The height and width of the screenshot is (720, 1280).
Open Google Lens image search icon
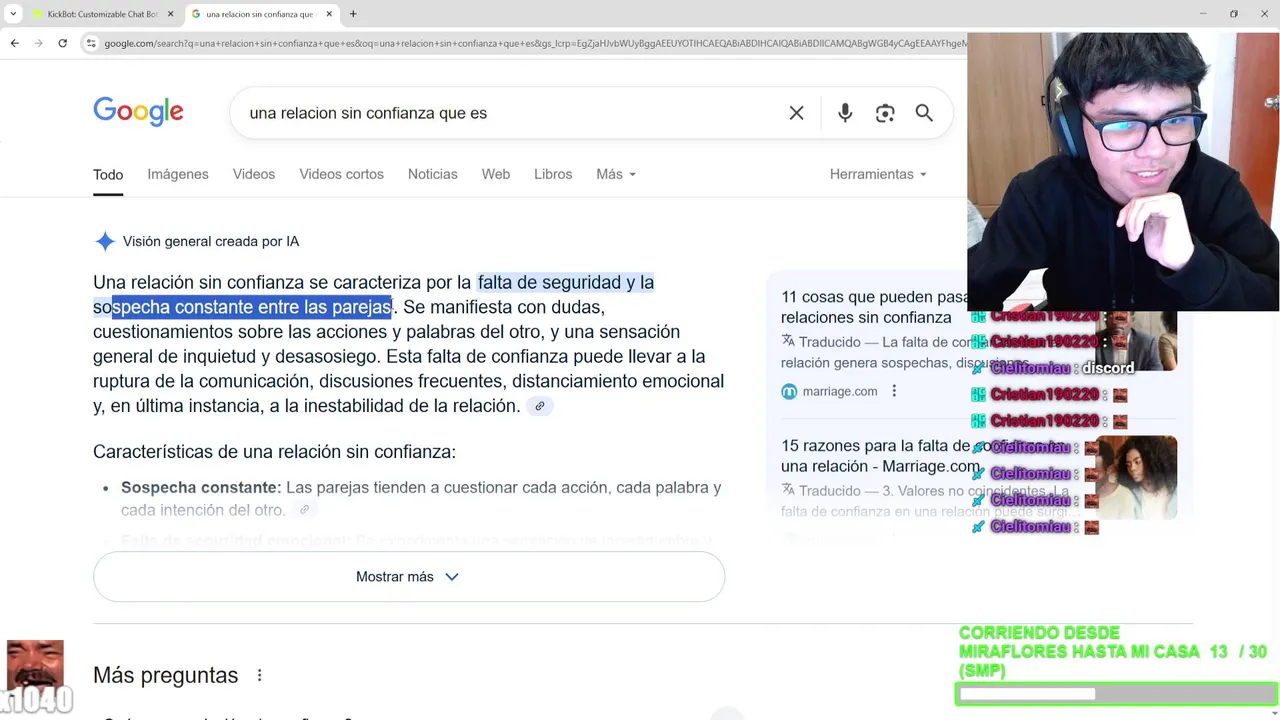pos(885,113)
